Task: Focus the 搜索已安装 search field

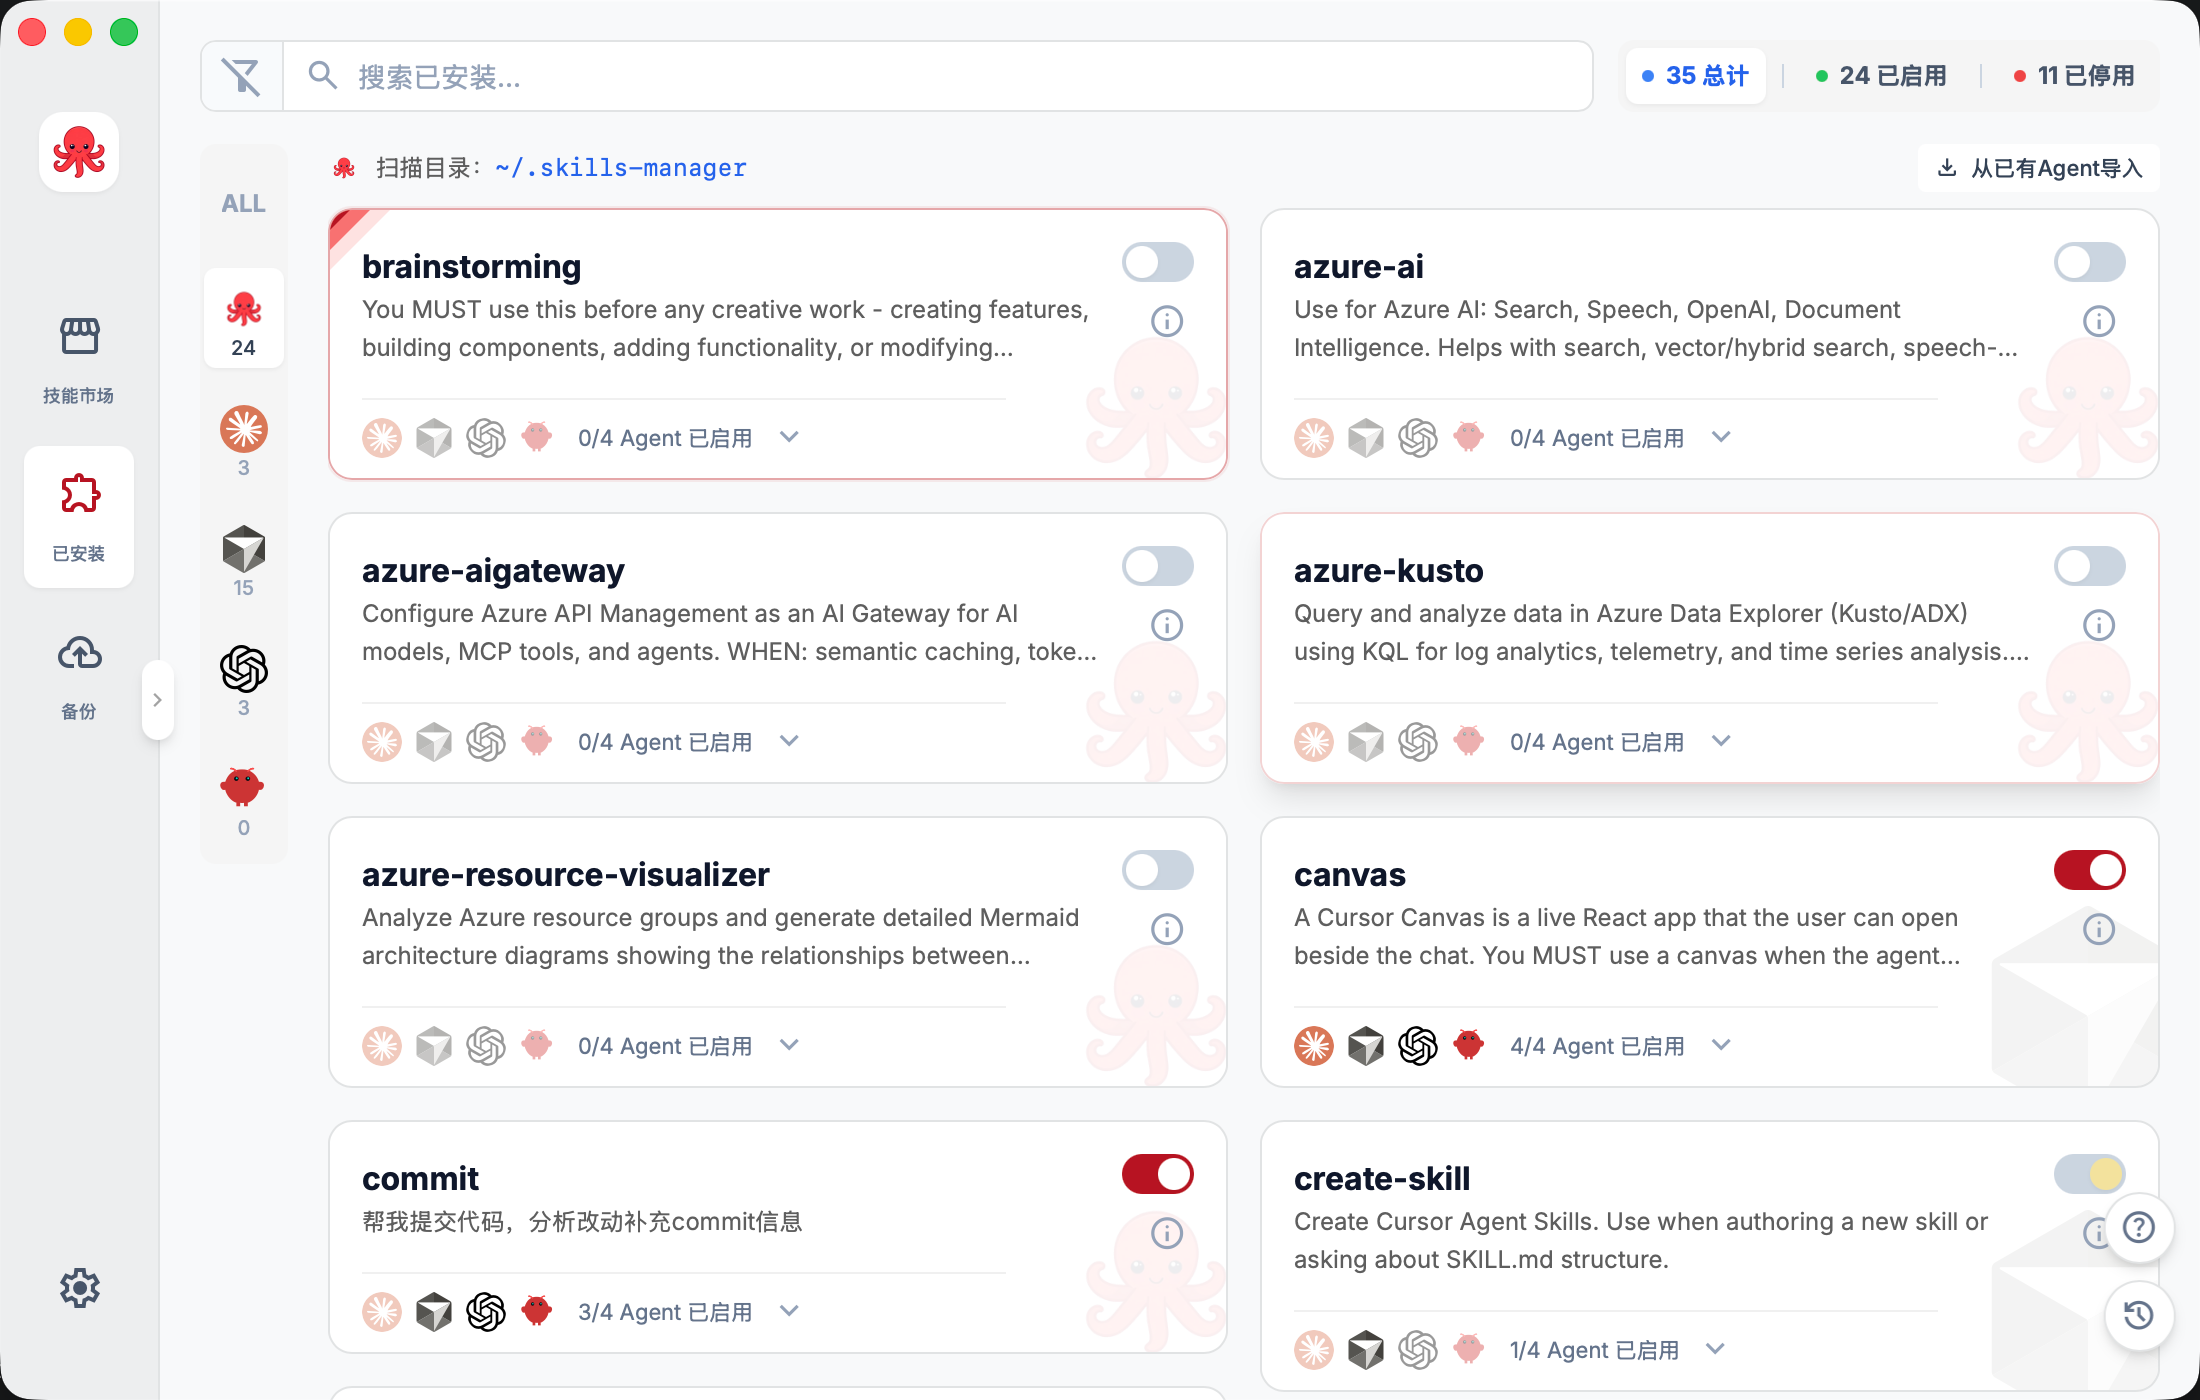Action: pos(938,76)
